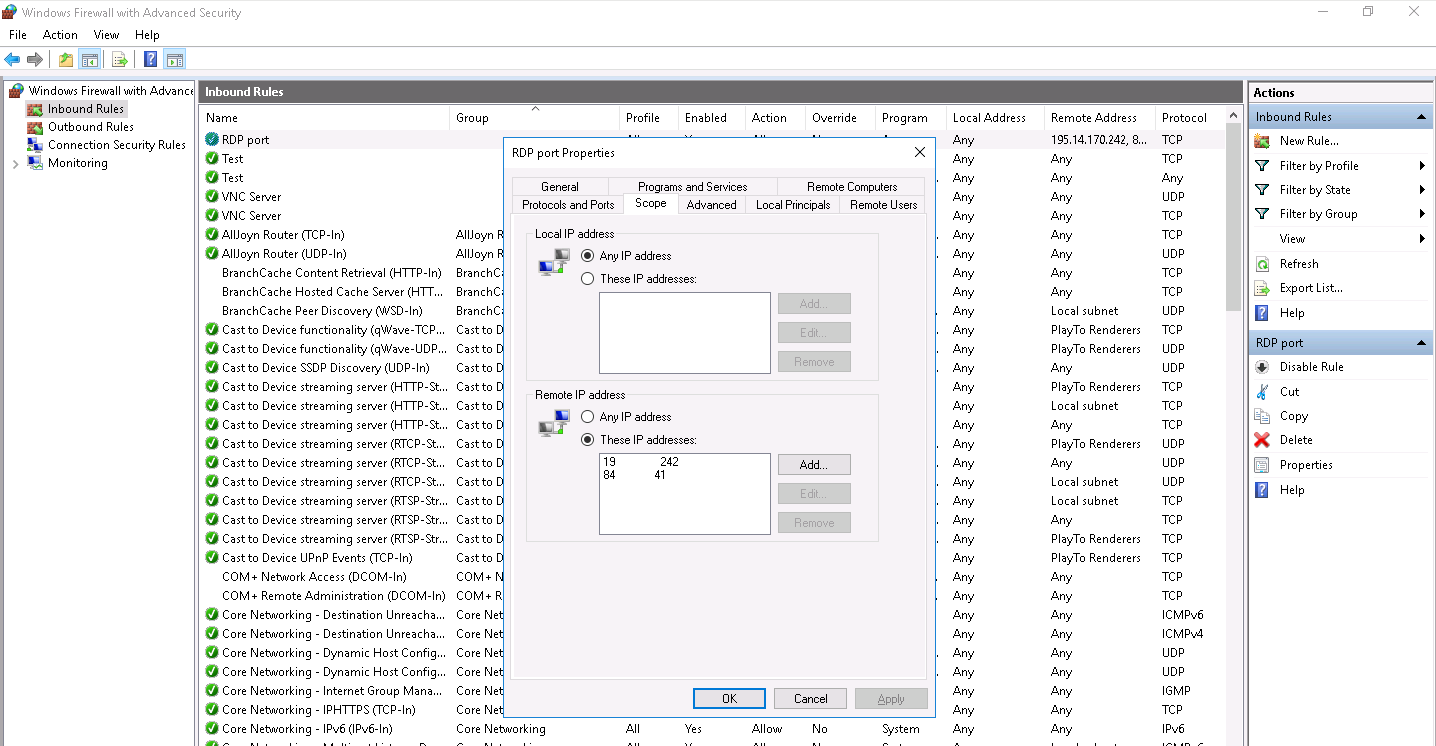Sort rules by Protocol column header

(x=1189, y=118)
